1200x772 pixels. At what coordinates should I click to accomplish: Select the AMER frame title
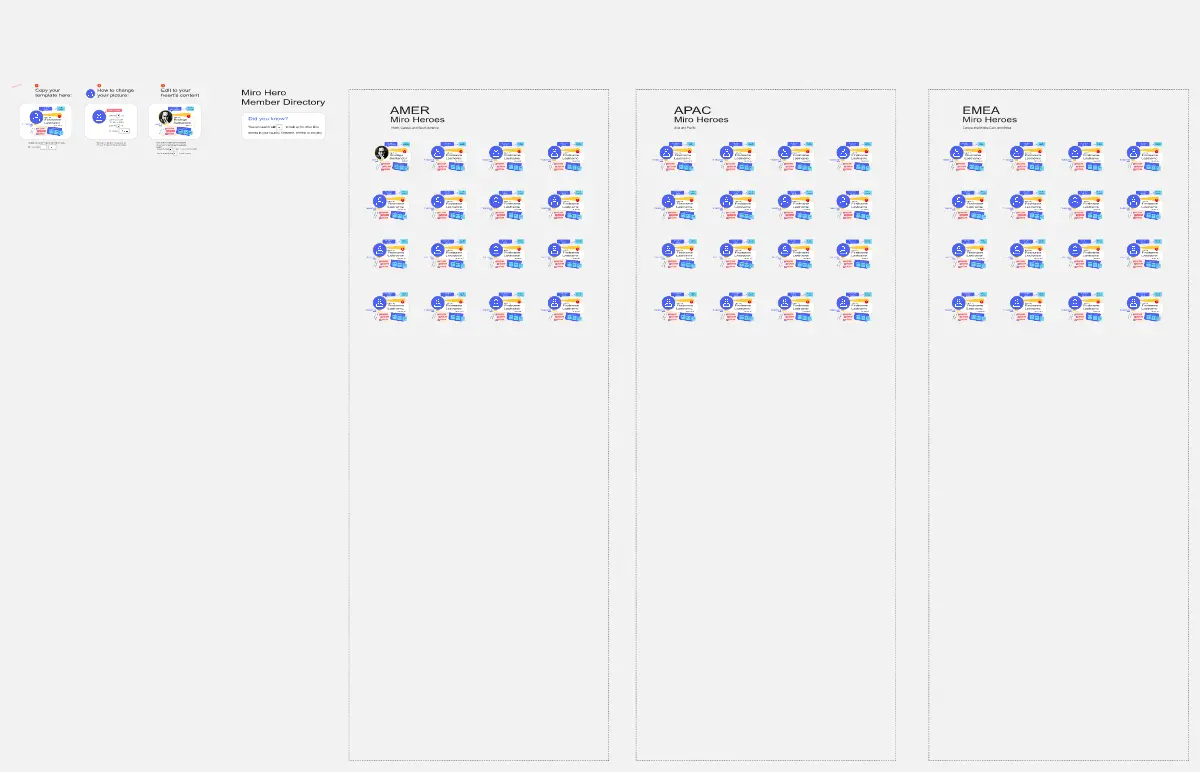(410, 110)
